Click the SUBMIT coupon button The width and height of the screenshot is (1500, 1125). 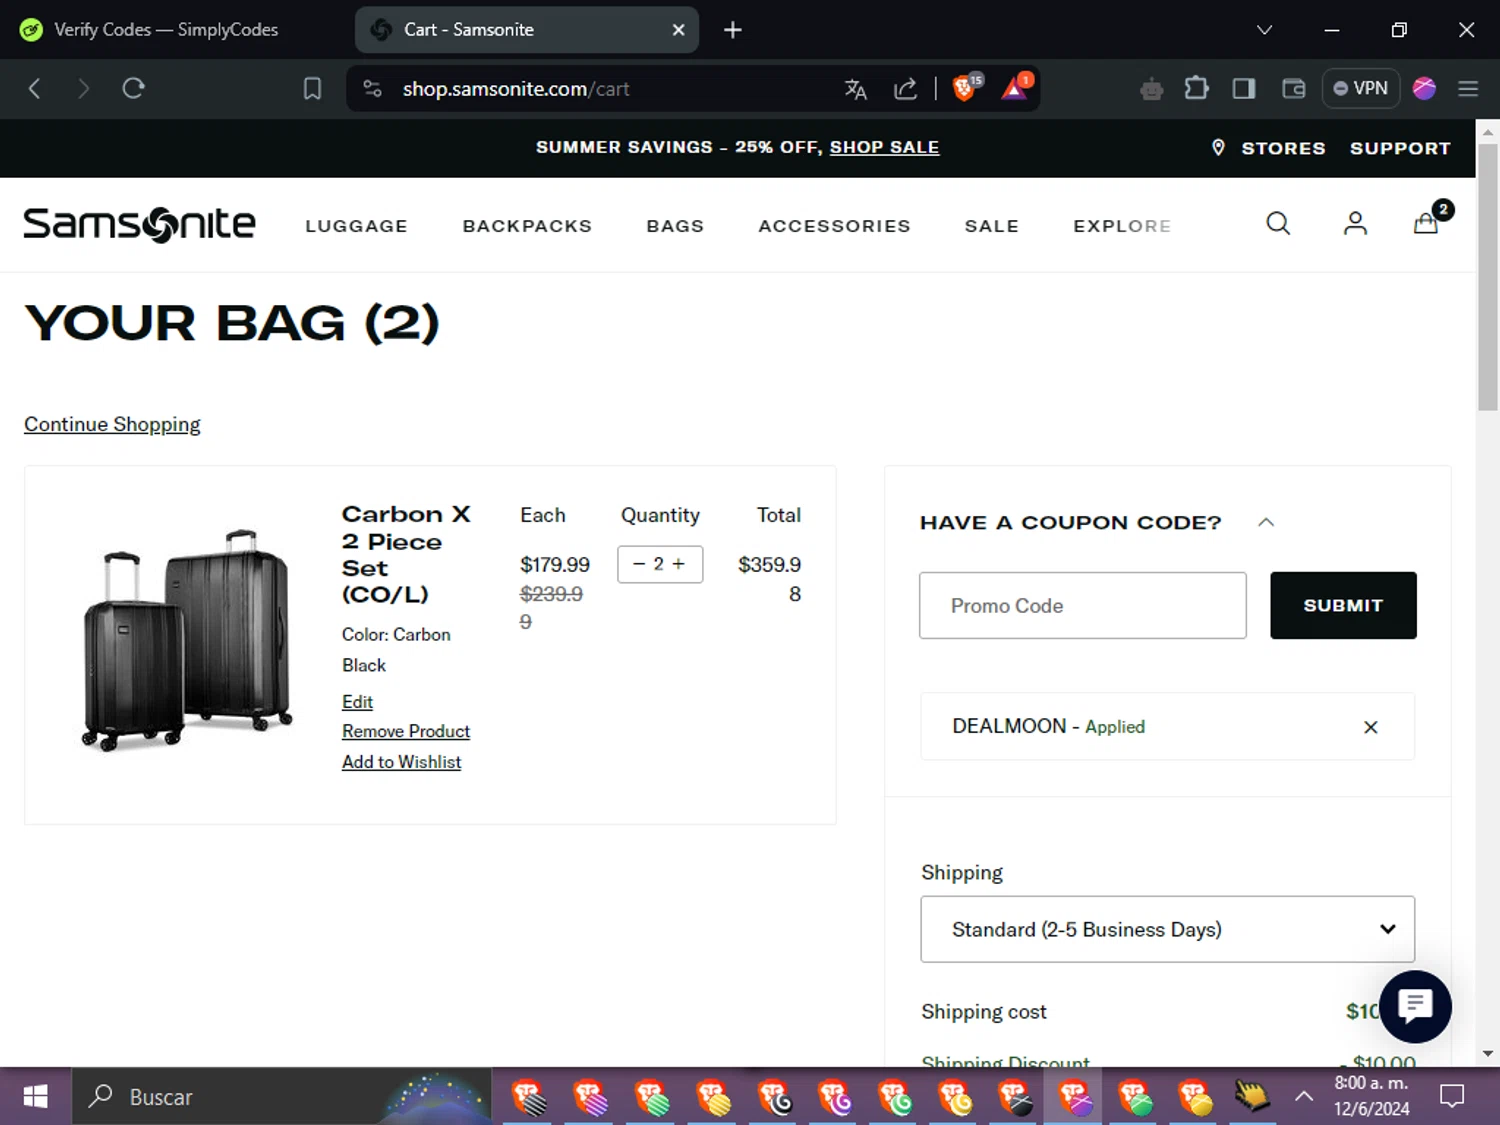(x=1343, y=605)
